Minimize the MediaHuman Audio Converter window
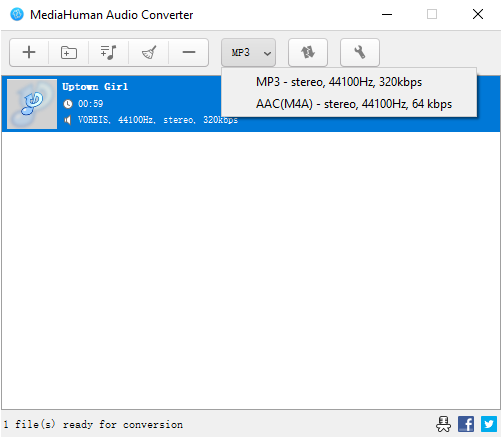This screenshot has height=438, width=502. pos(387,14)
